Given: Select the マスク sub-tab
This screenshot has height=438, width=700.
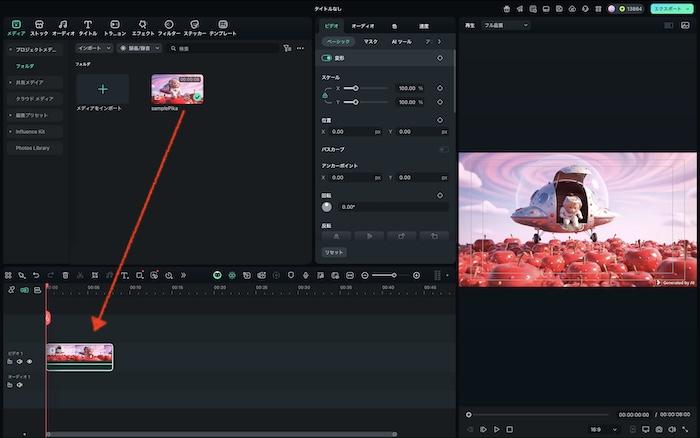Looking at the screenshot, I should pos(370,42).
